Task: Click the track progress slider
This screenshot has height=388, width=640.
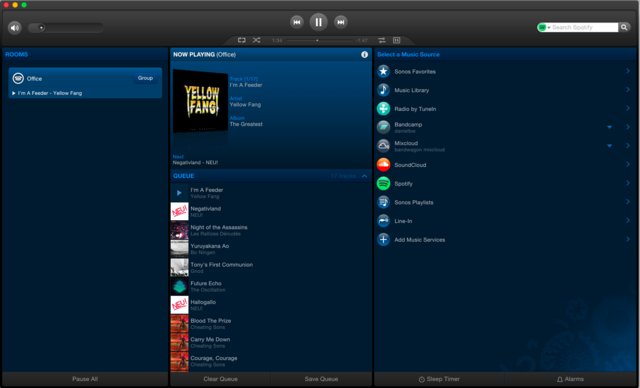Action: pyautogui.click(x=320, y=40)
